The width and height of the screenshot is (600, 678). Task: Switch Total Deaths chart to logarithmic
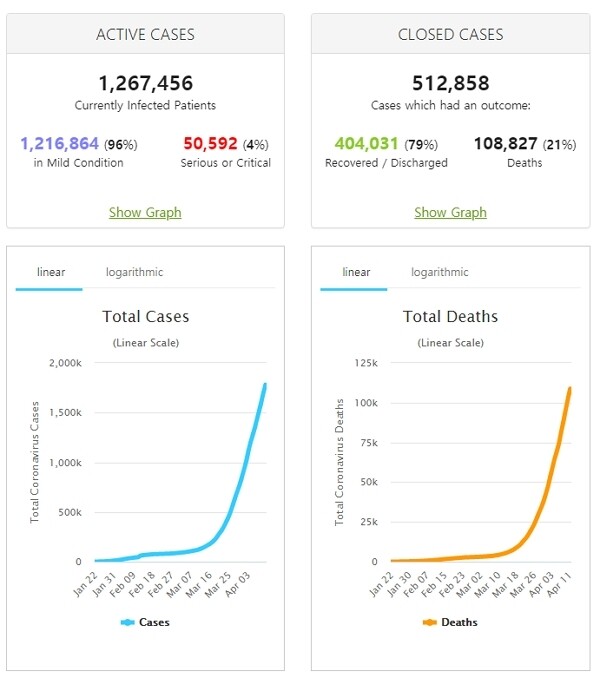click(x=439, y=272)
